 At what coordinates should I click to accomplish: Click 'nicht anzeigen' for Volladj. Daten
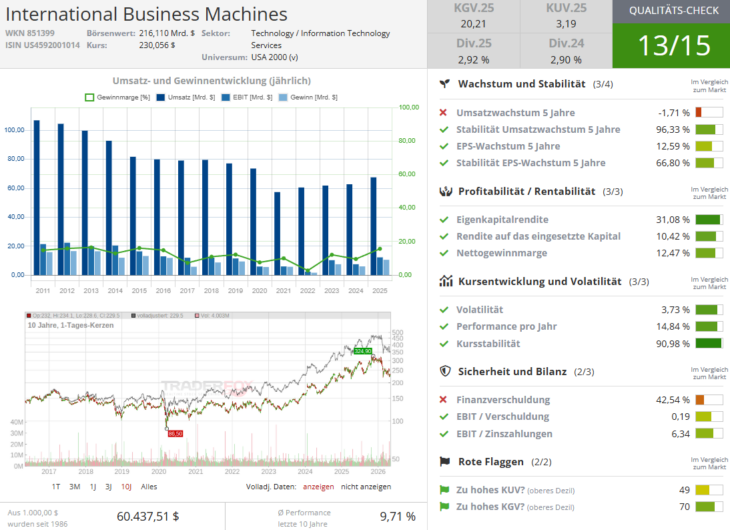coord(366,487)
